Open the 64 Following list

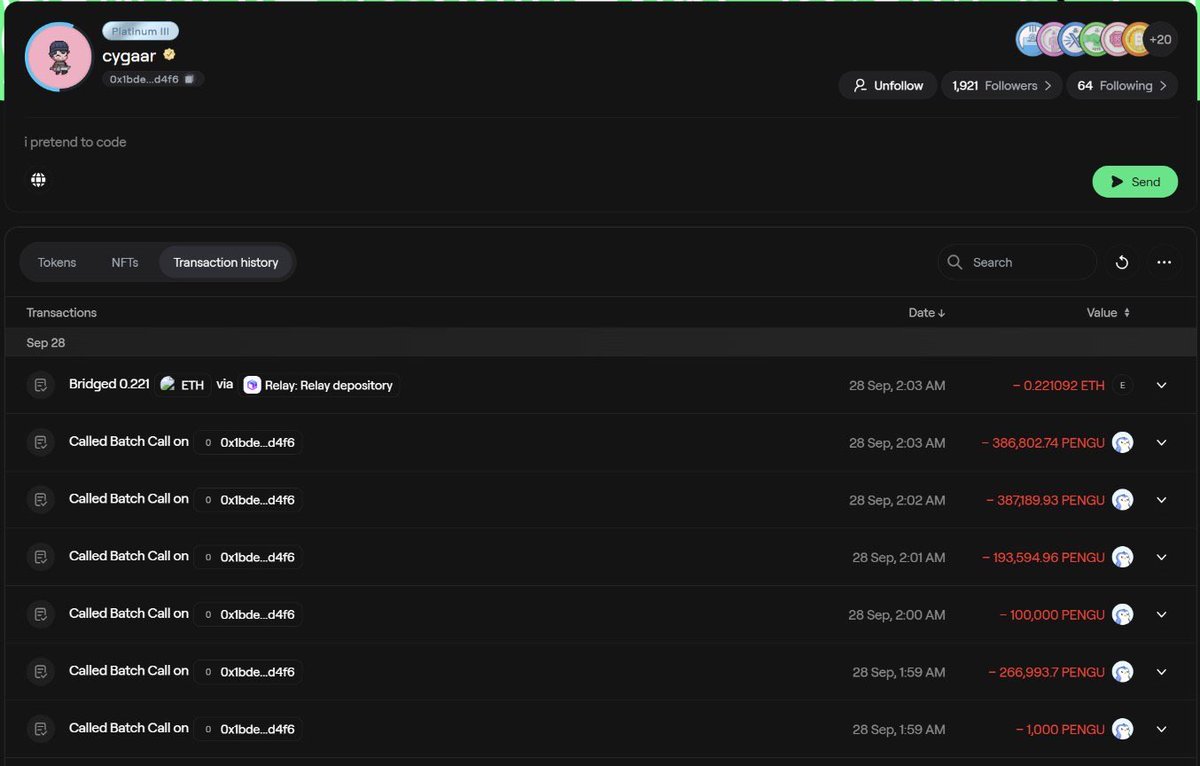tap(1122, 86)
